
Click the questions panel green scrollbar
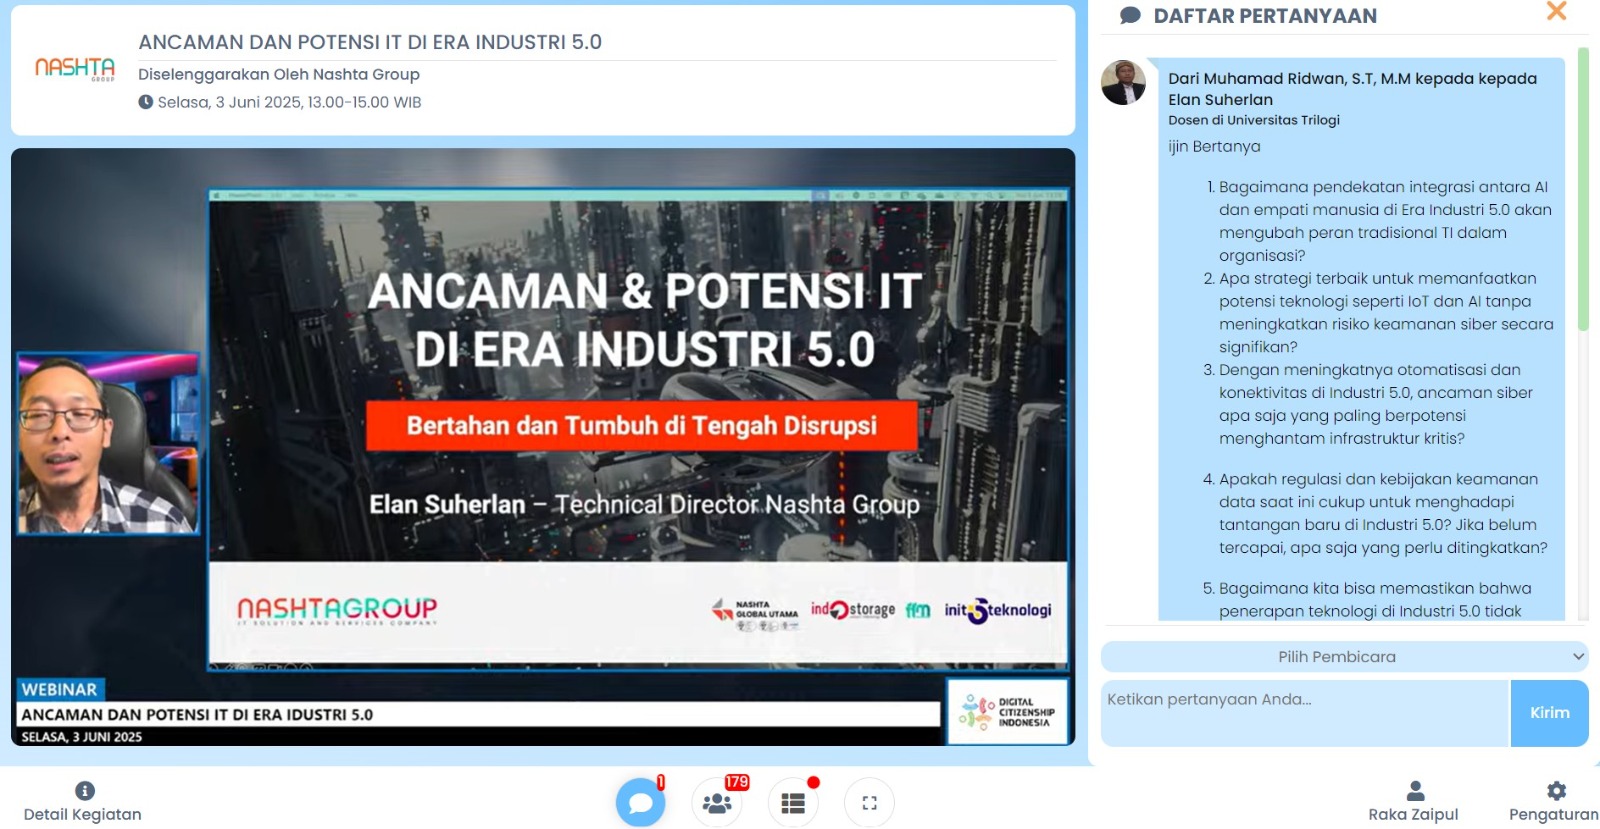1582,190
